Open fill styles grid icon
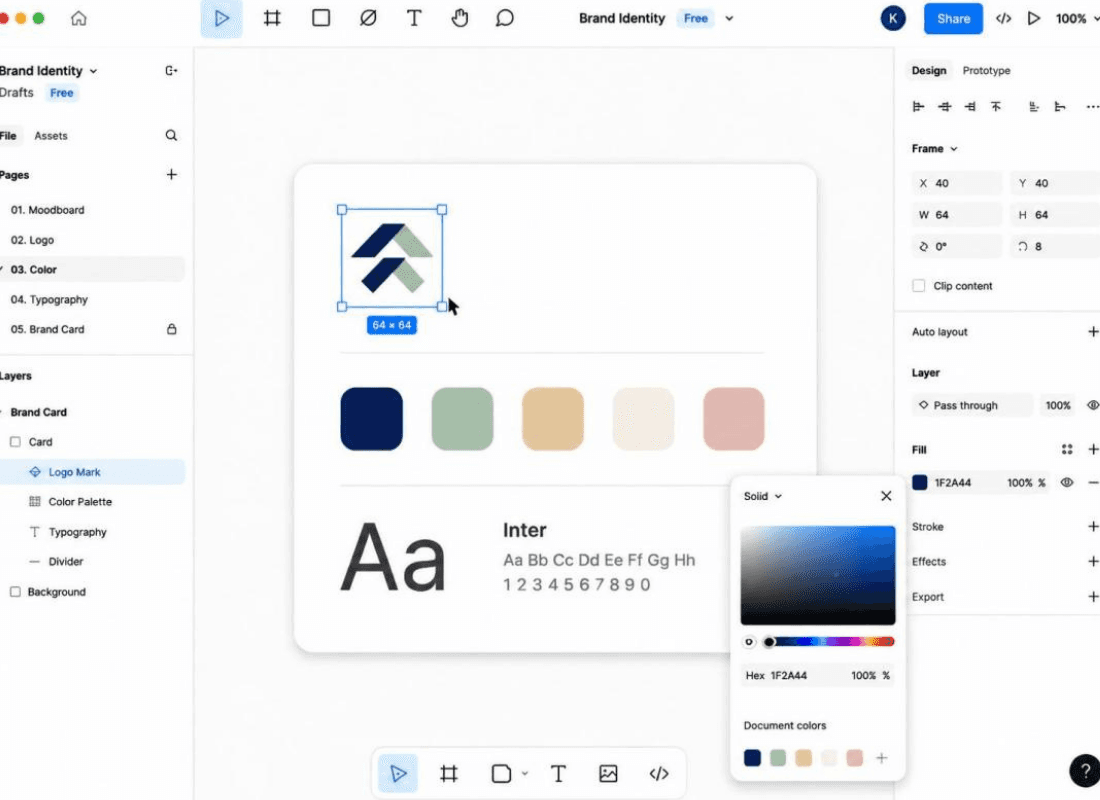 click(1067, 449)
